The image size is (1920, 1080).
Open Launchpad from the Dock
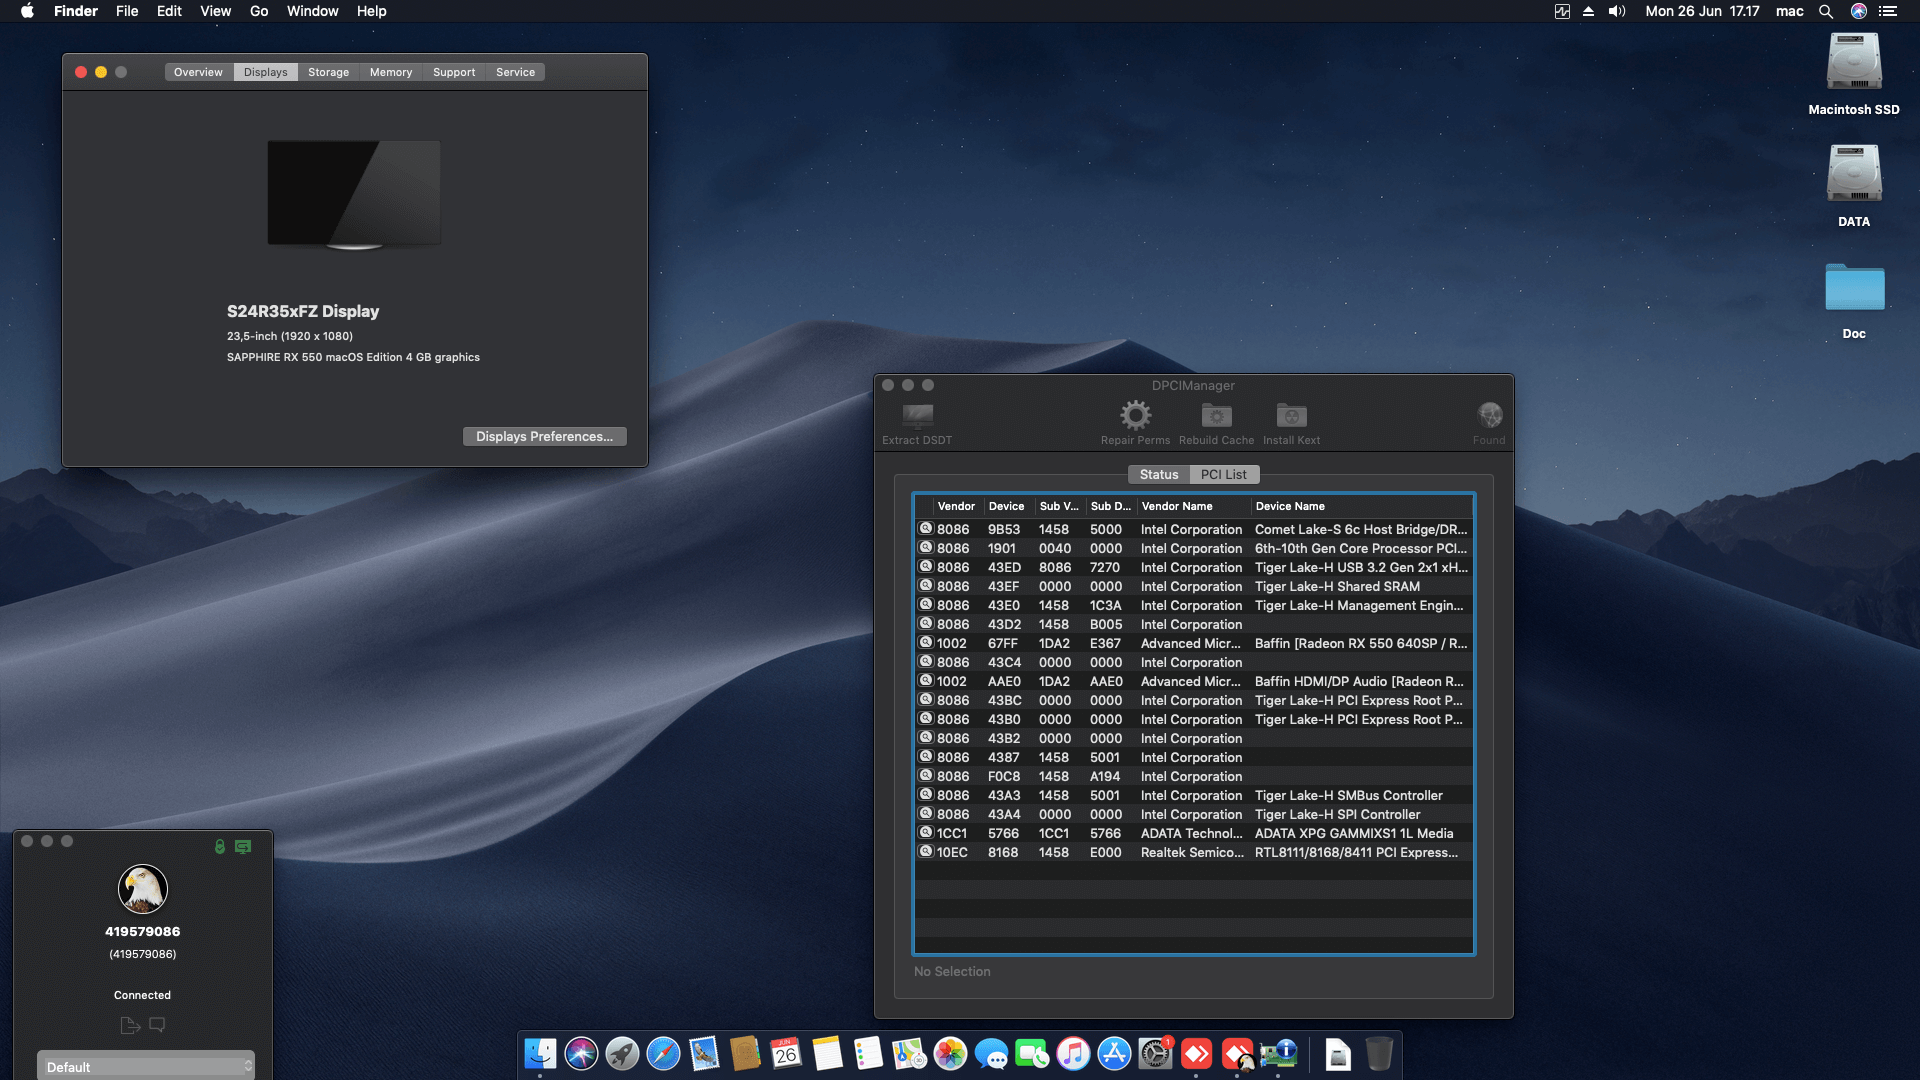tap(622, 1054)
